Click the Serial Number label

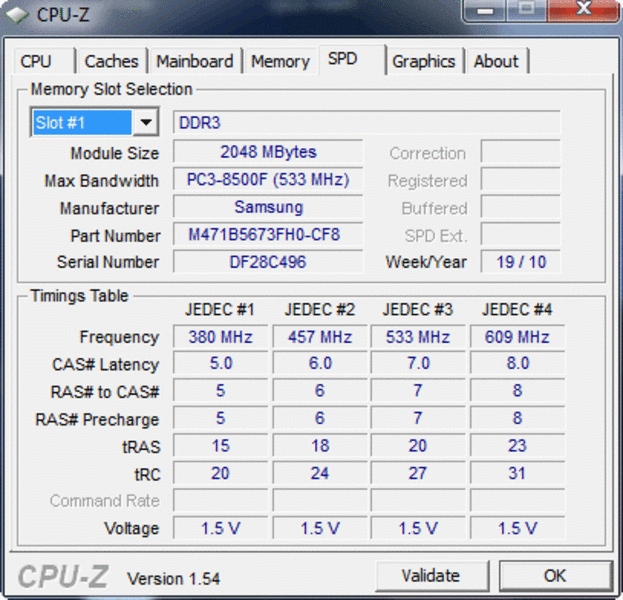(x=108, y=262)
